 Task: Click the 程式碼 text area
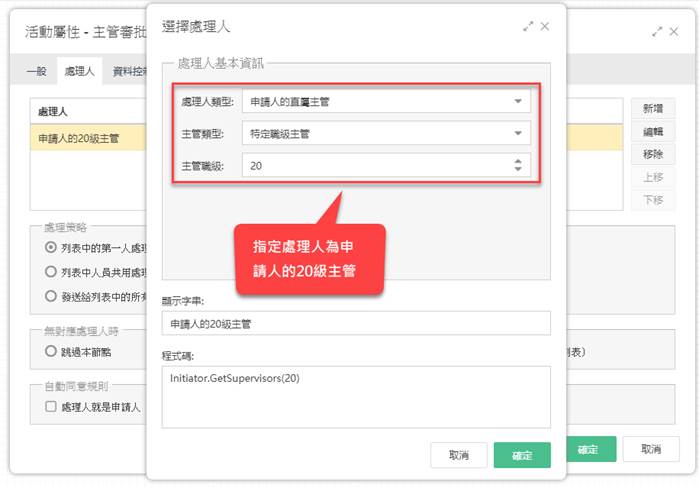[356, 397]
